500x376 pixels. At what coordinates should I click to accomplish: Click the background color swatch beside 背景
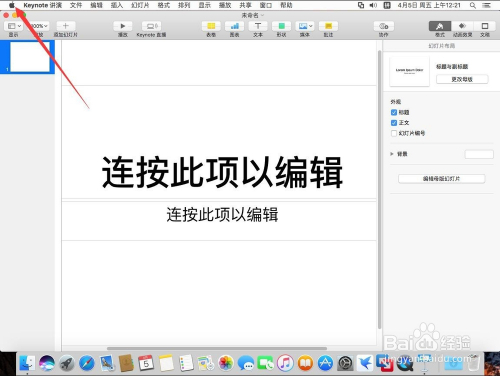479,154
